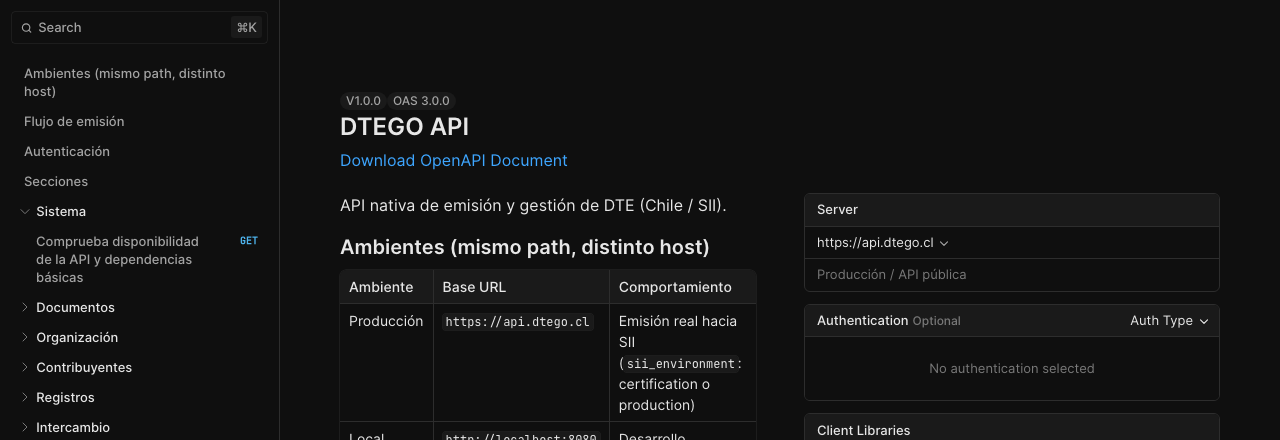Select the Sistema sidebar group label

[x=61, y=211]
